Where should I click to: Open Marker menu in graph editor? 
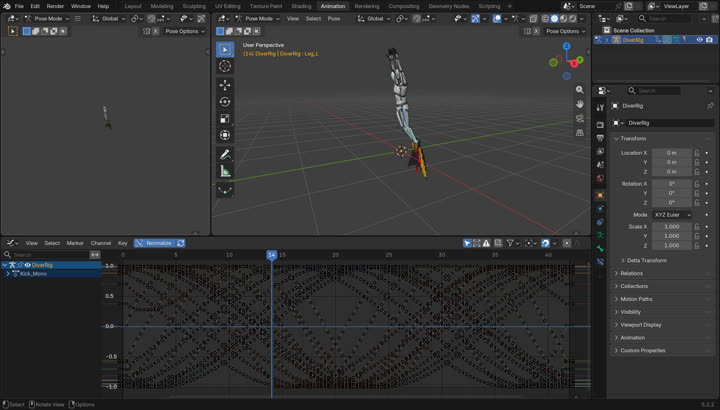pos(75,243)
